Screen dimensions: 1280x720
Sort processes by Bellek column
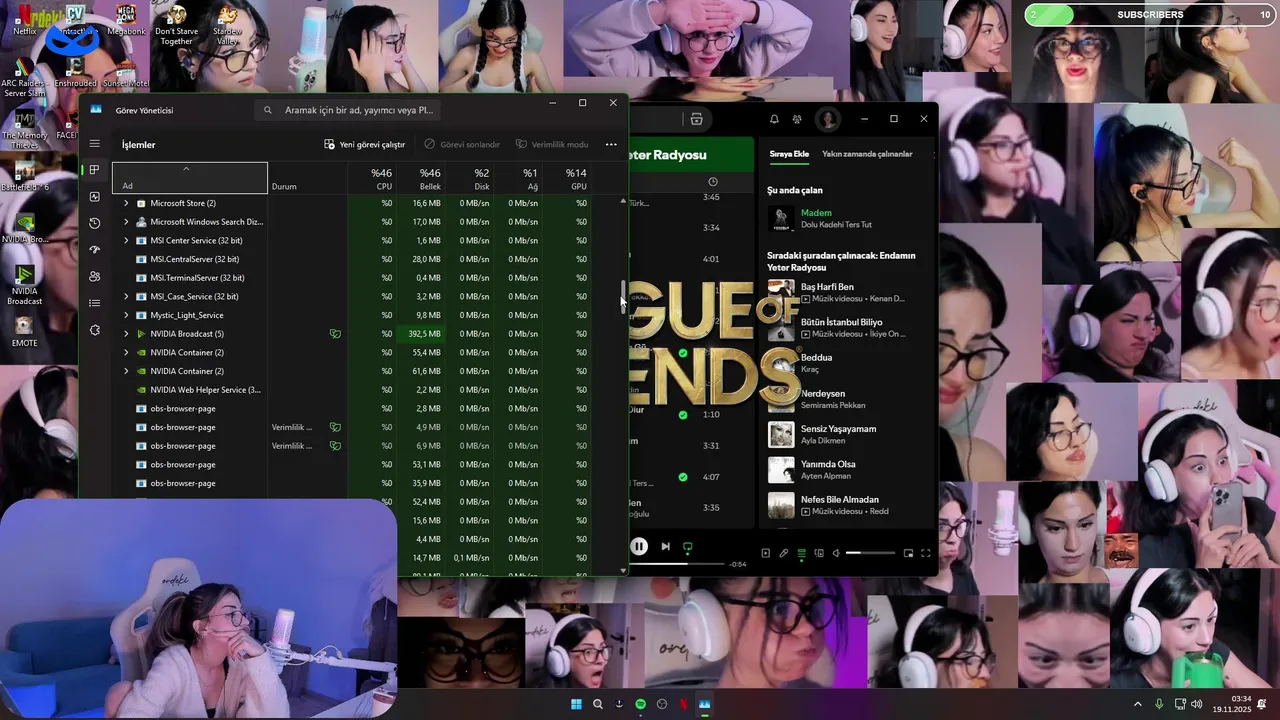pyautogui.click(x=420, y=178)
